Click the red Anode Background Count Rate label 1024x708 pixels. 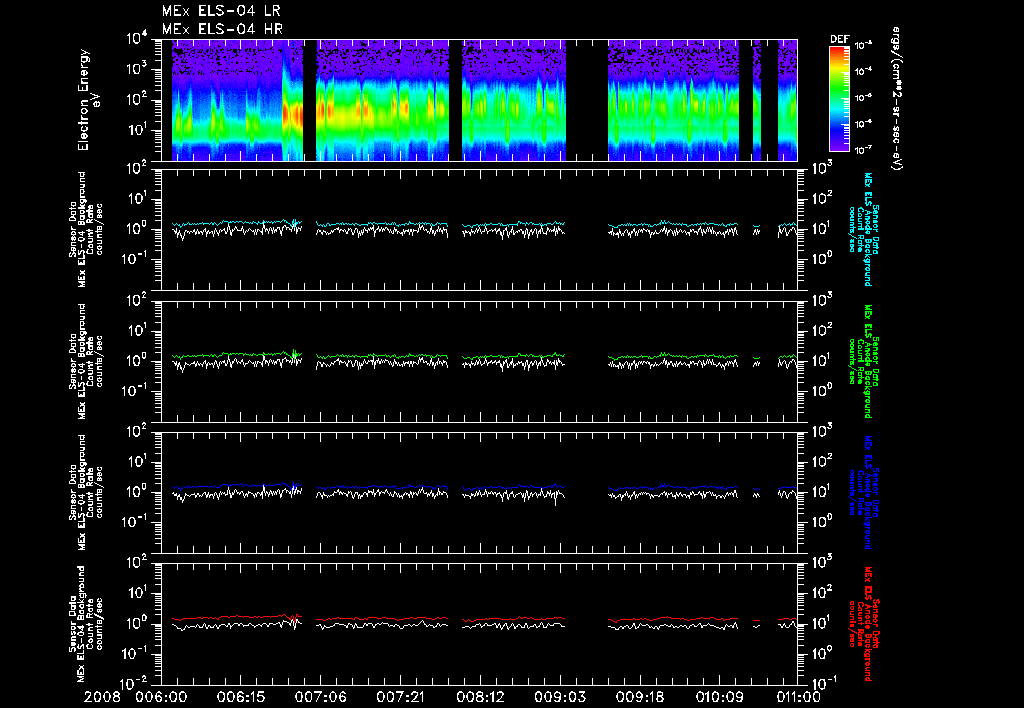[863, 624]
